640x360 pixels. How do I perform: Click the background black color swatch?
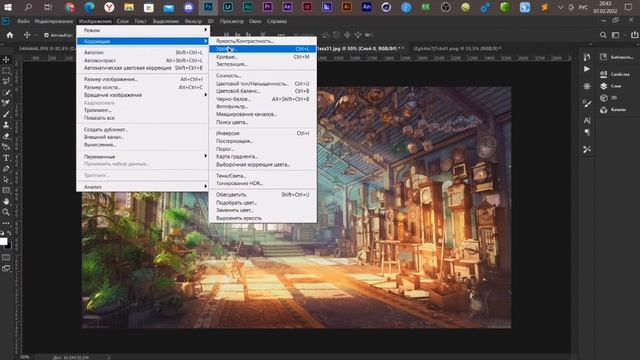(x=9, y=246)
